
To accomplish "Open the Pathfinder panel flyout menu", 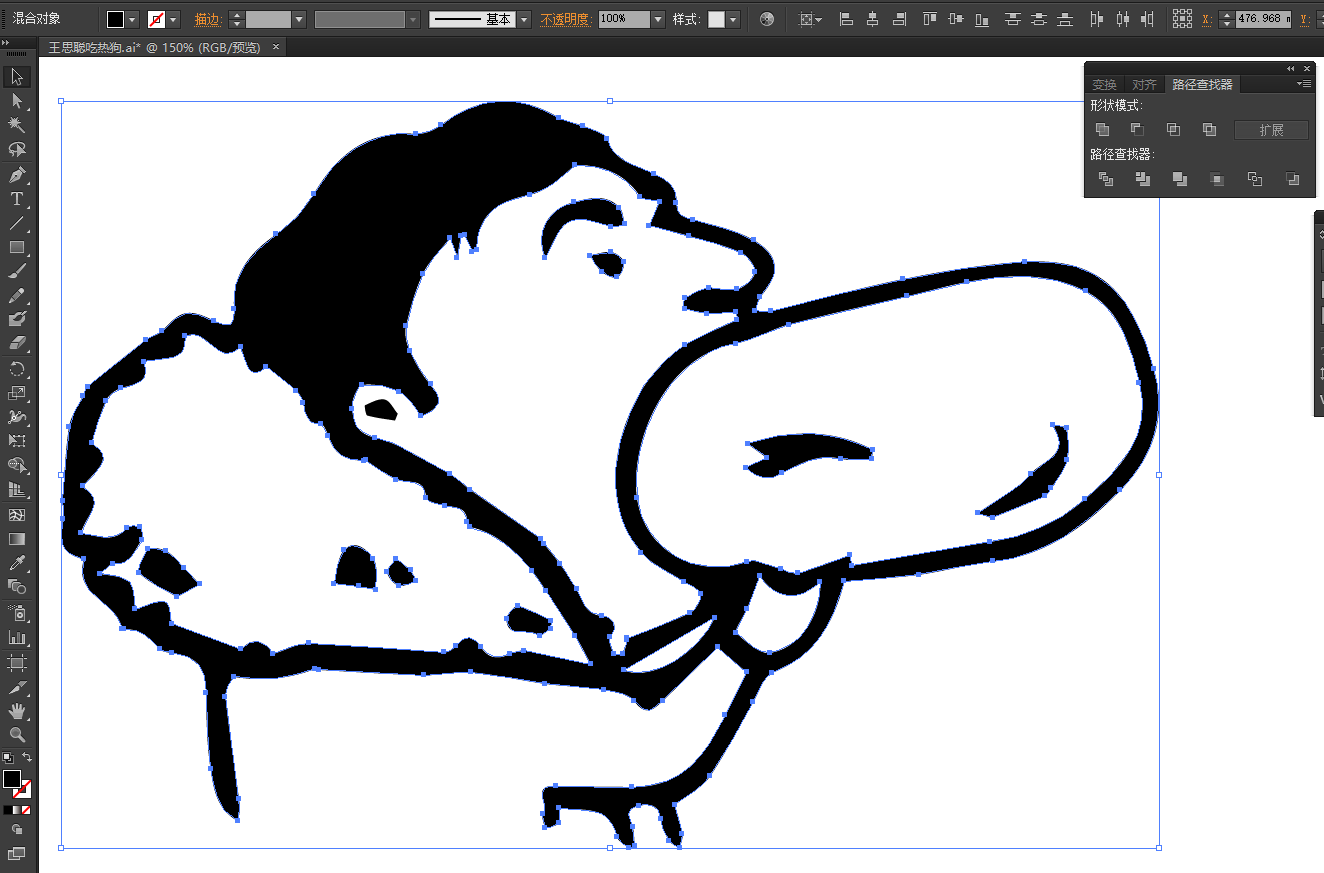I will pyautogui.click(x=1304, y=84).
